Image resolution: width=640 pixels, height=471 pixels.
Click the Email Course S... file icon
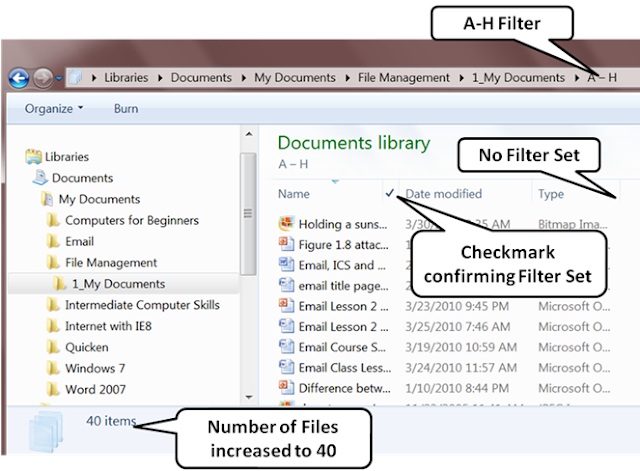(287, 347)
